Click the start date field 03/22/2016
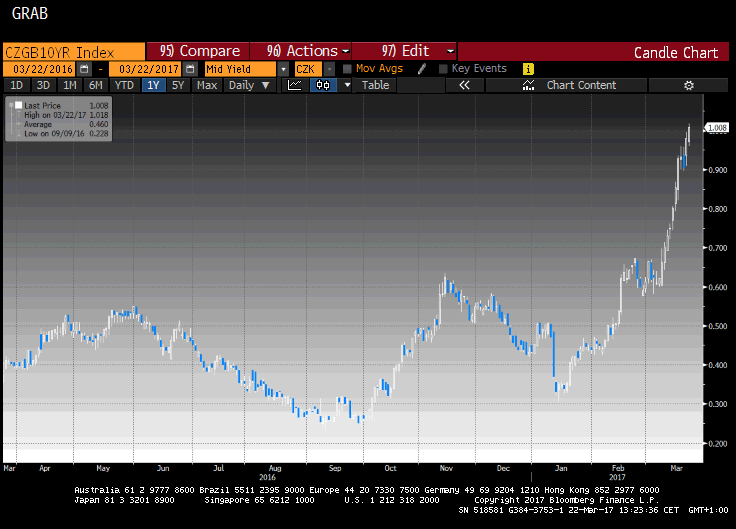The width and height of the screenshot is (736, 529). pos(39,69)
